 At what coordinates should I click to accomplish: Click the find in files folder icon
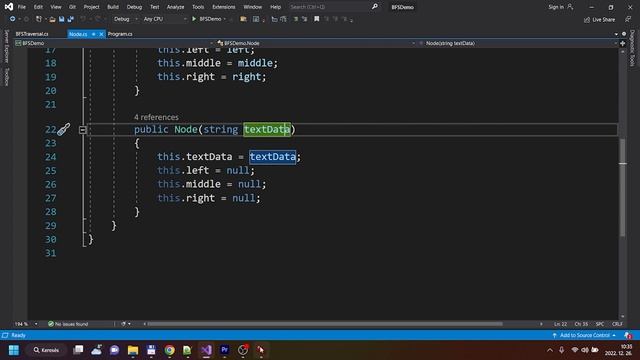pyautogui.click(x=243, y=19)
